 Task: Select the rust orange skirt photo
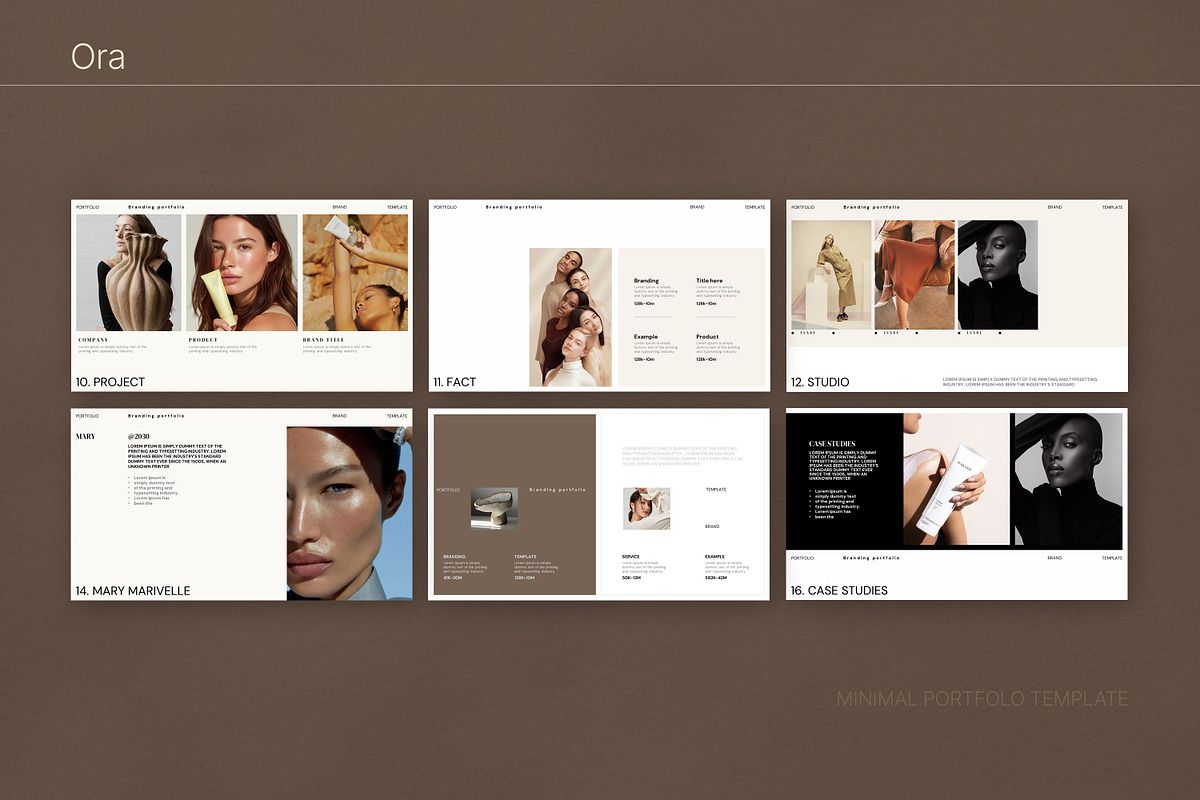(x=914, y=275)
